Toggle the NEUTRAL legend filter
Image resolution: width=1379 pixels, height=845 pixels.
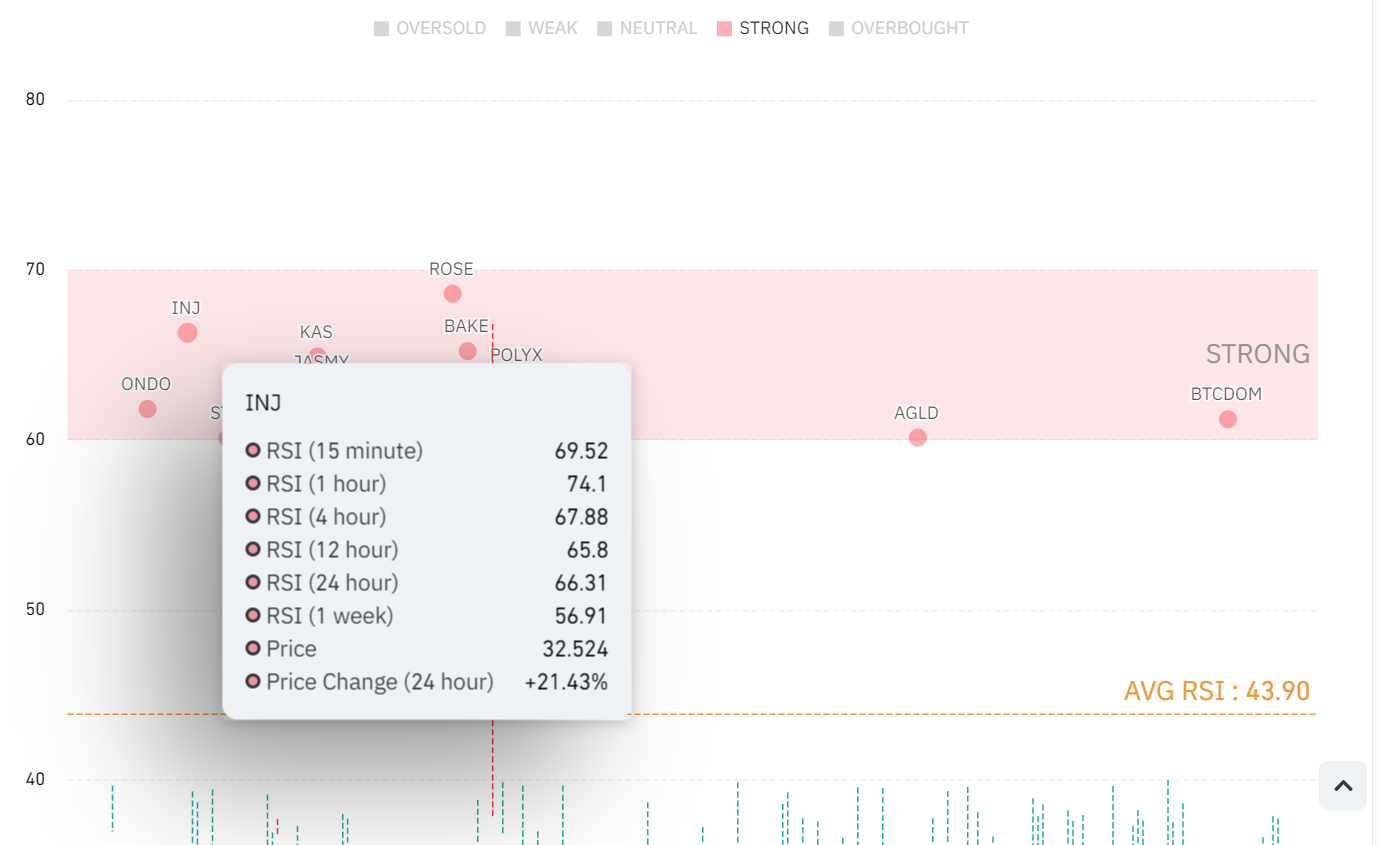pos(647,28)
